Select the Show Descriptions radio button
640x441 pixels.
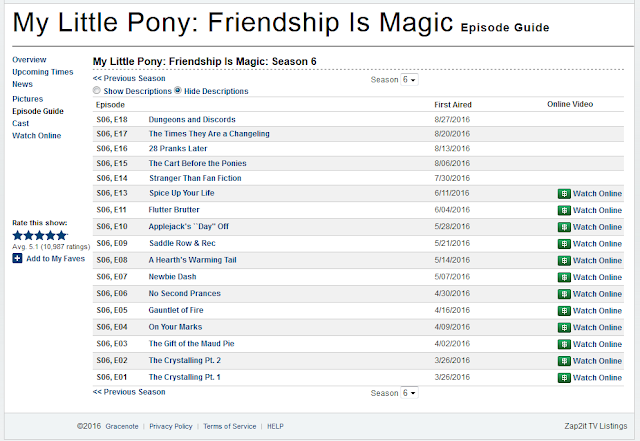click(96, 90)
